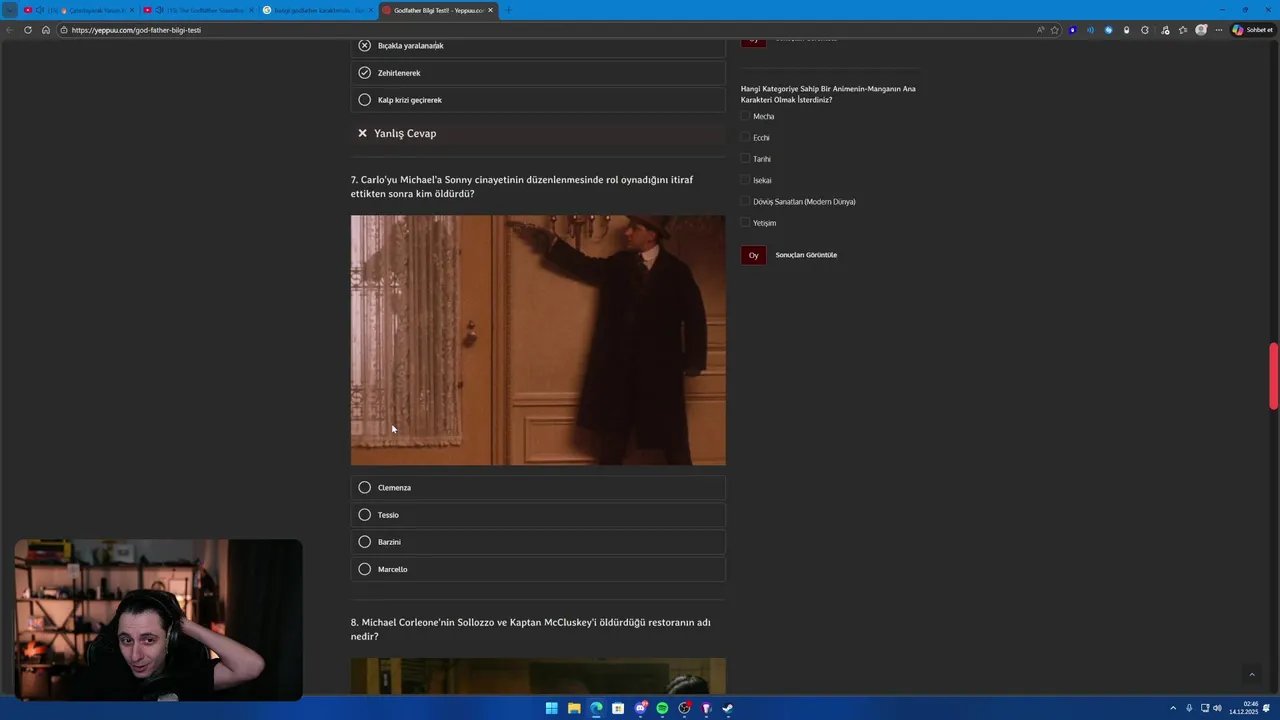Check the Yetişim poll option
The height and width of the screenshot is (720, 1280).
(745, 223)
